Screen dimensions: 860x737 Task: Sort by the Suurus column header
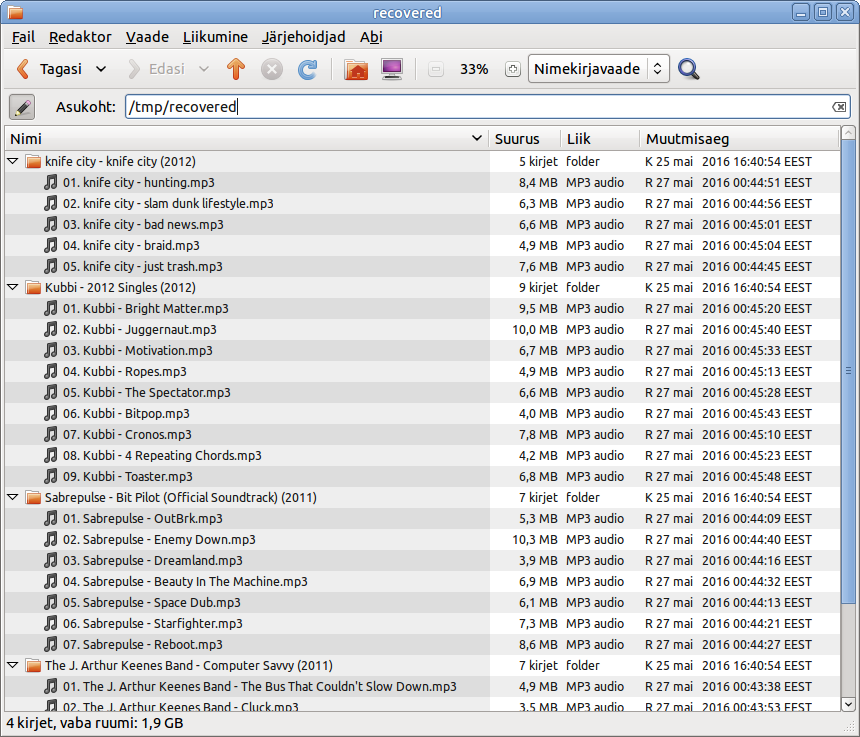525,139
